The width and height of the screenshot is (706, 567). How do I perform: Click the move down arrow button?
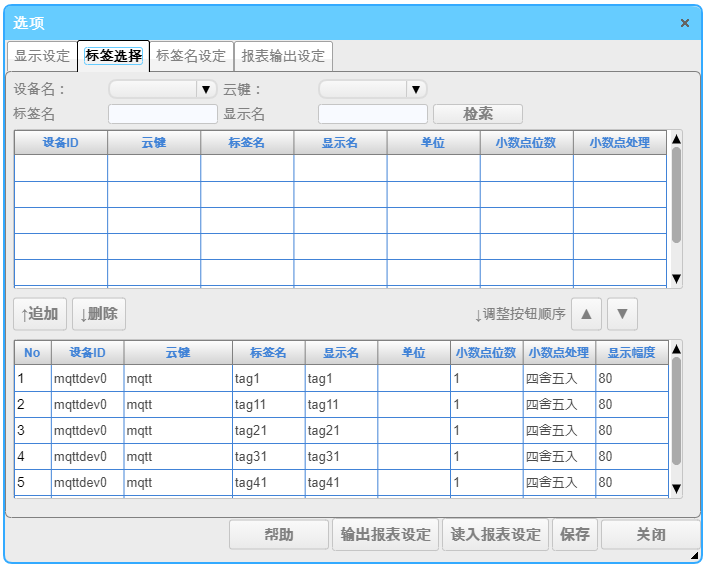(622, 314)
